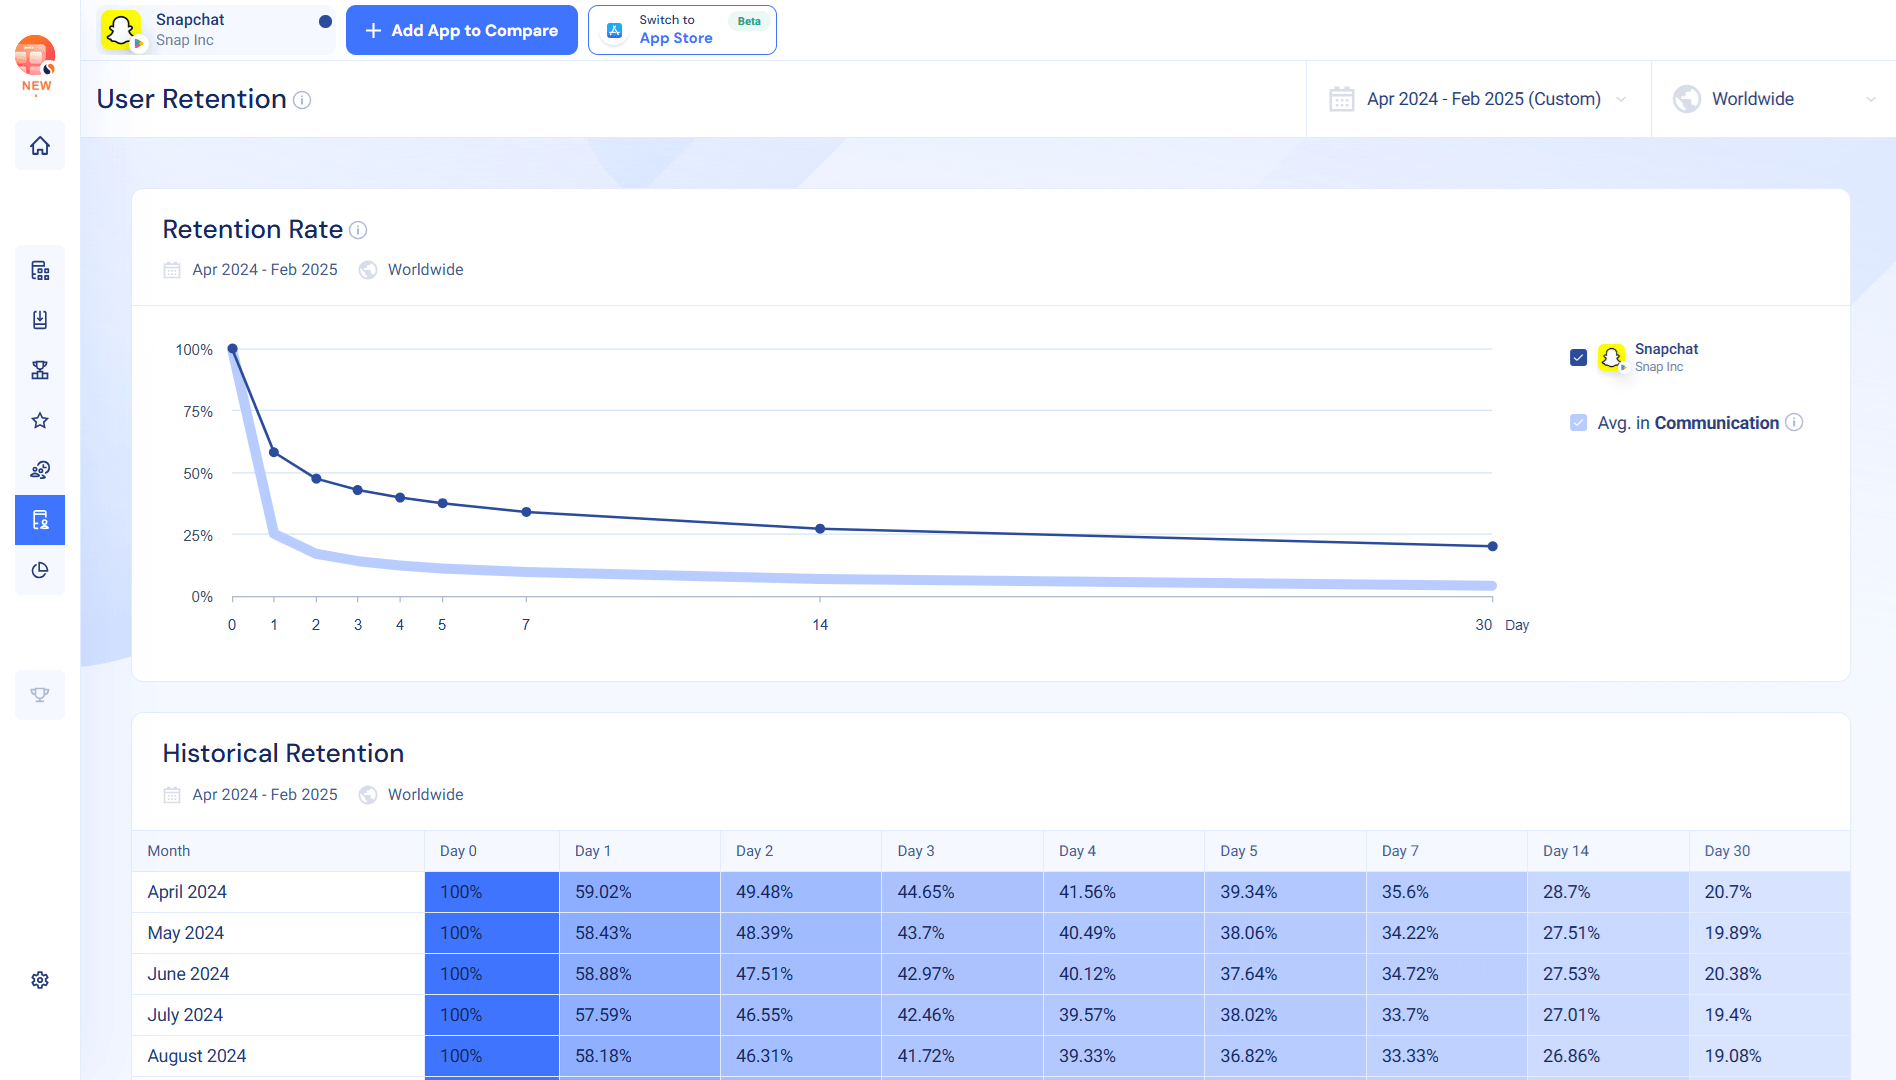Viewport: 1896px width, 1080px height.
Task: Select the audience insights sidebar icon
Action: point(40,470)
